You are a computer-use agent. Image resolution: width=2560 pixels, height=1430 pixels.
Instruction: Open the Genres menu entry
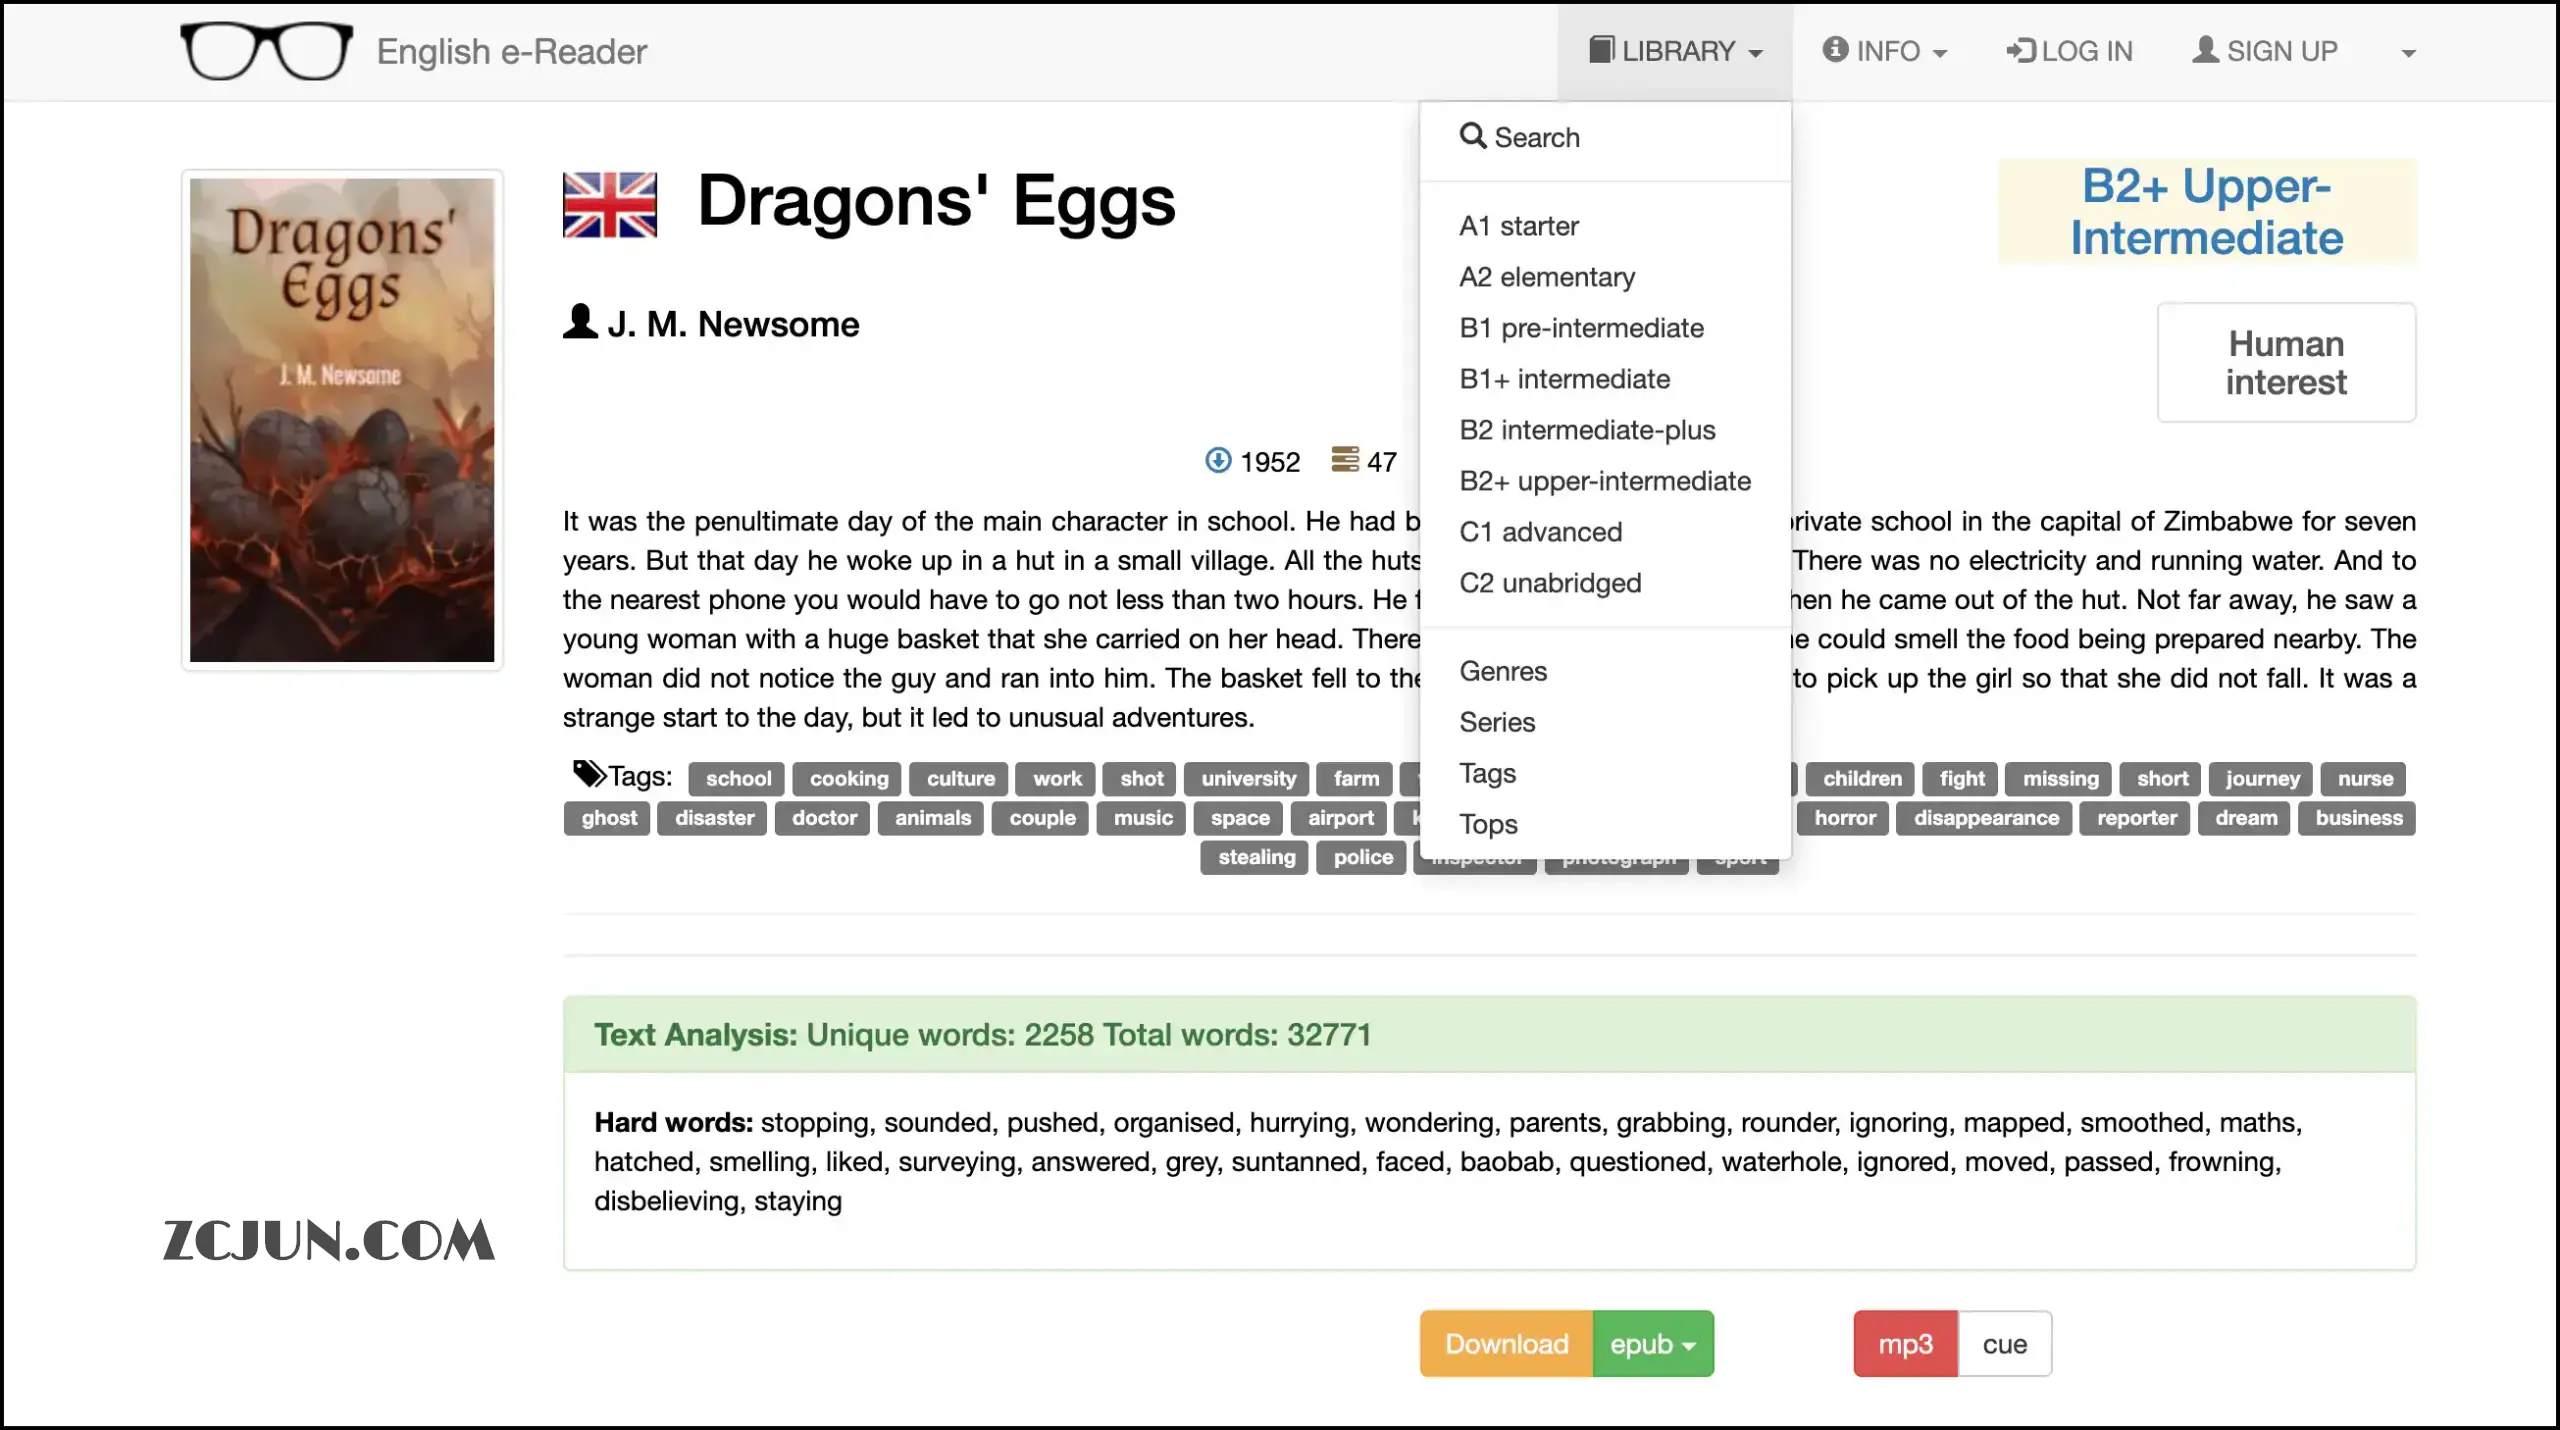pos(1503,671)
